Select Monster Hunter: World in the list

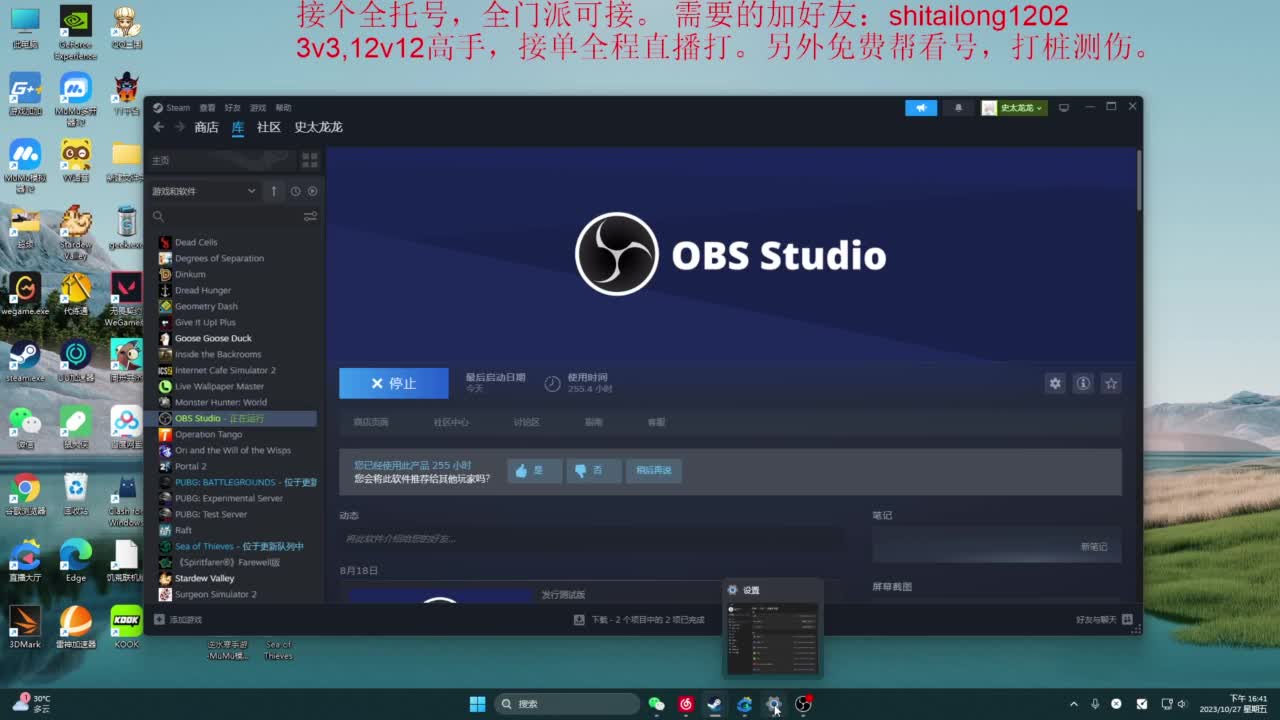click(x=221, y=402)
